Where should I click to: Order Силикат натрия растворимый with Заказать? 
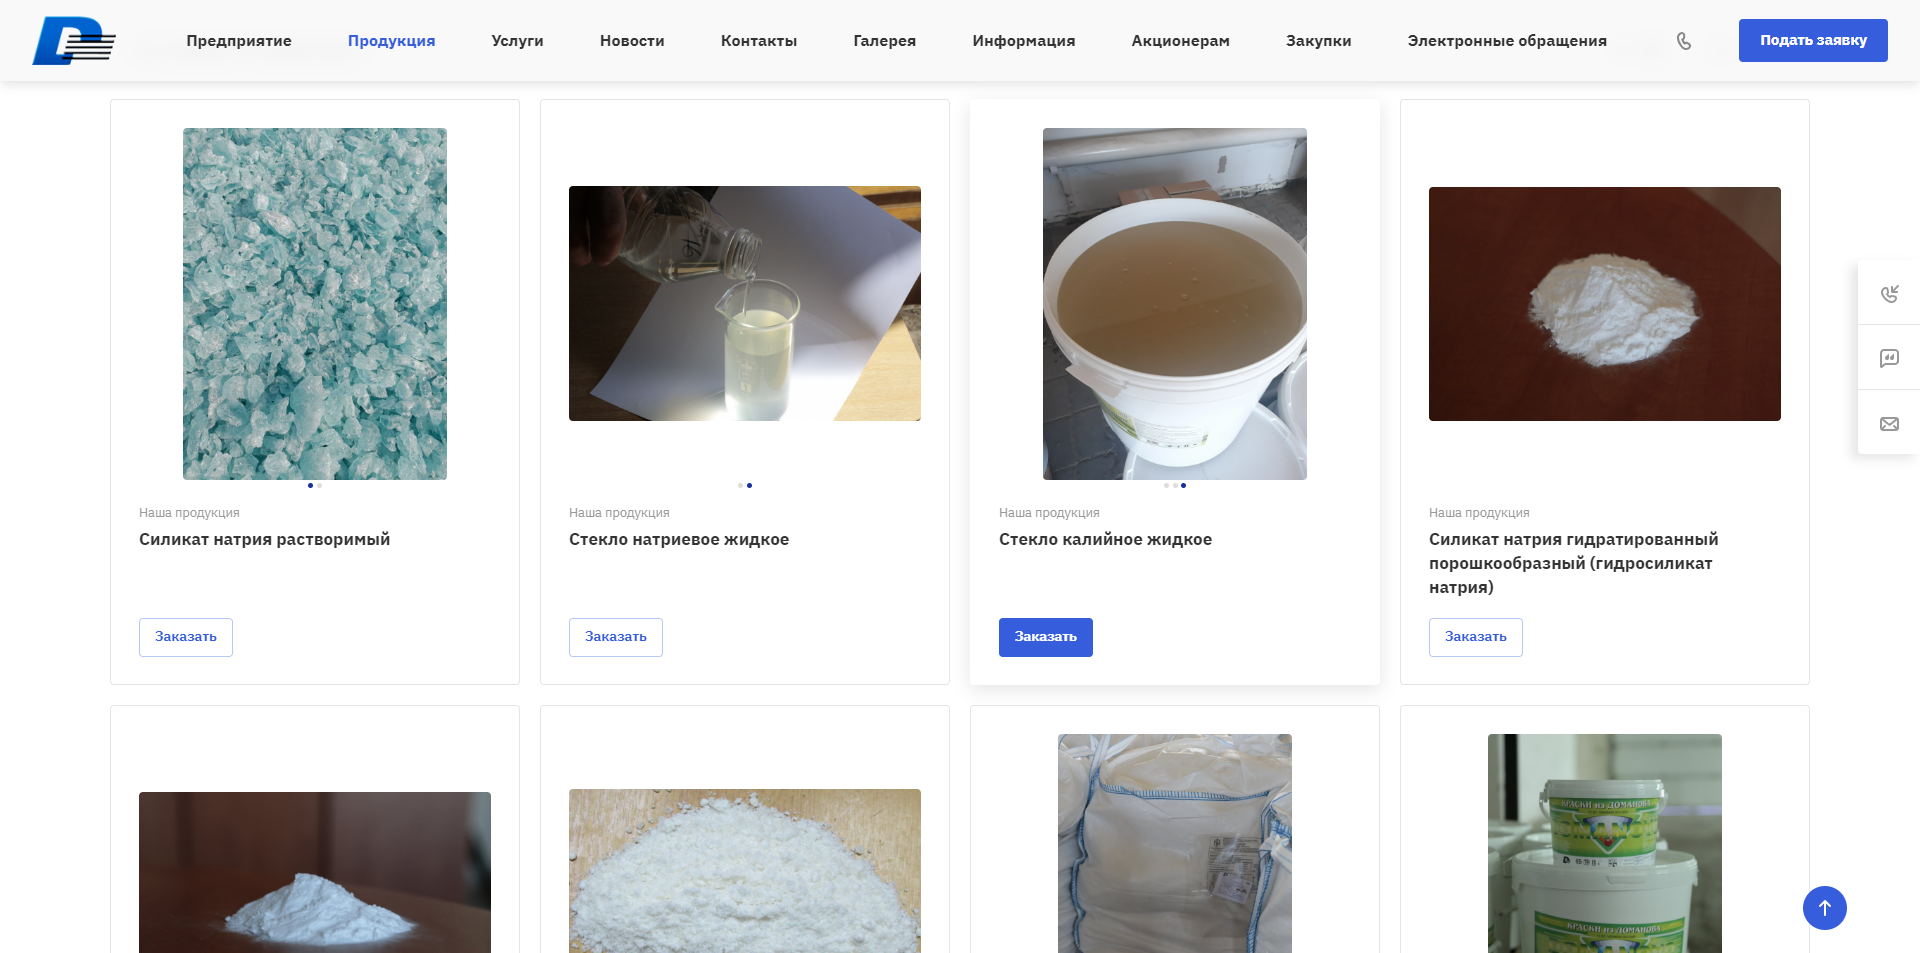pyautogui.click(x=186, y=637)
